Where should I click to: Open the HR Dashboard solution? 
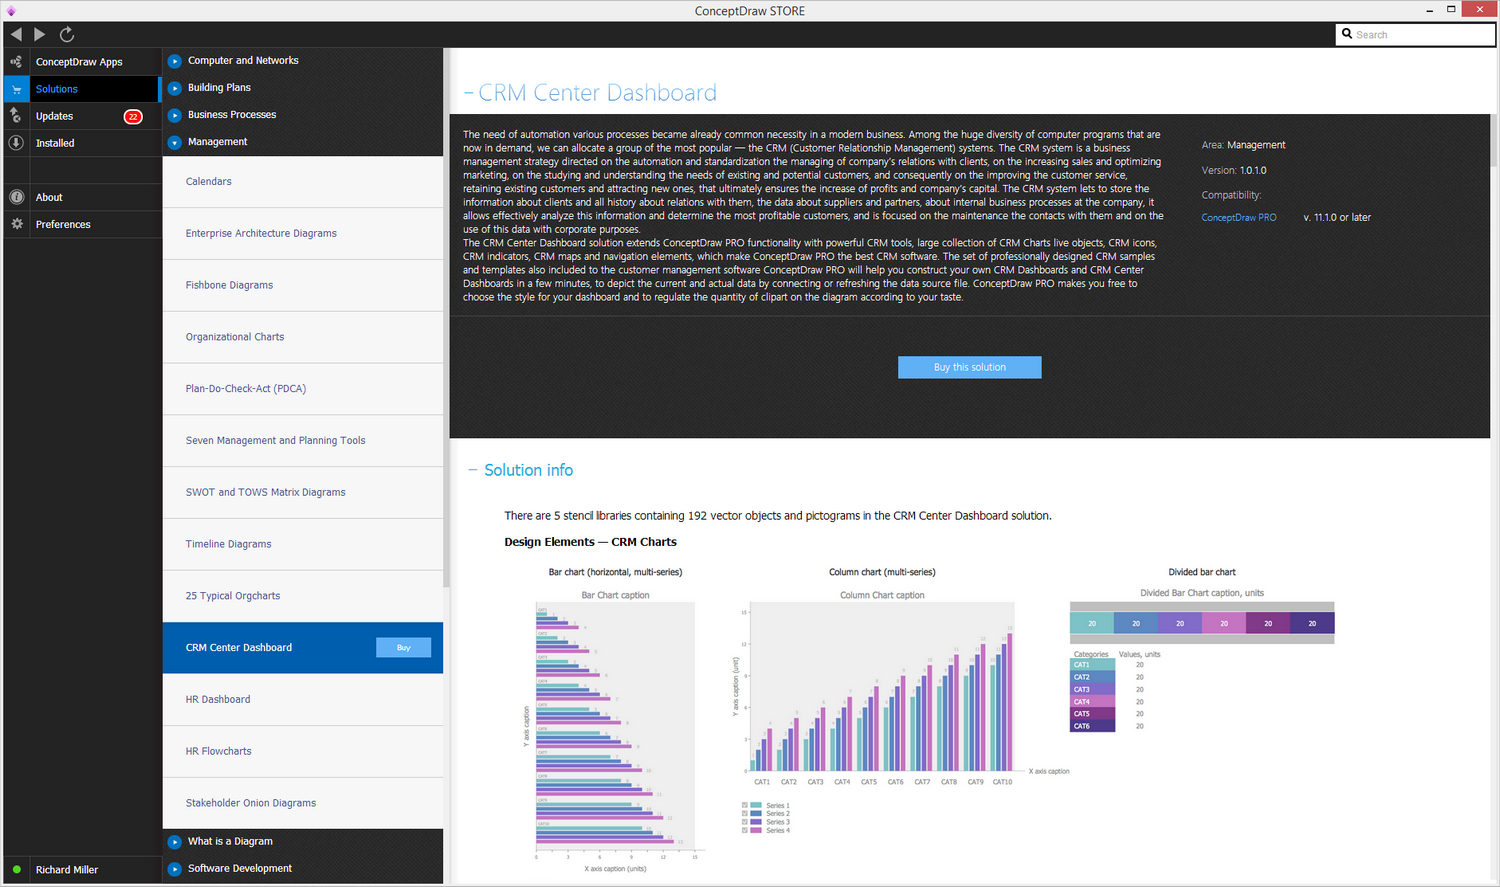303,700
